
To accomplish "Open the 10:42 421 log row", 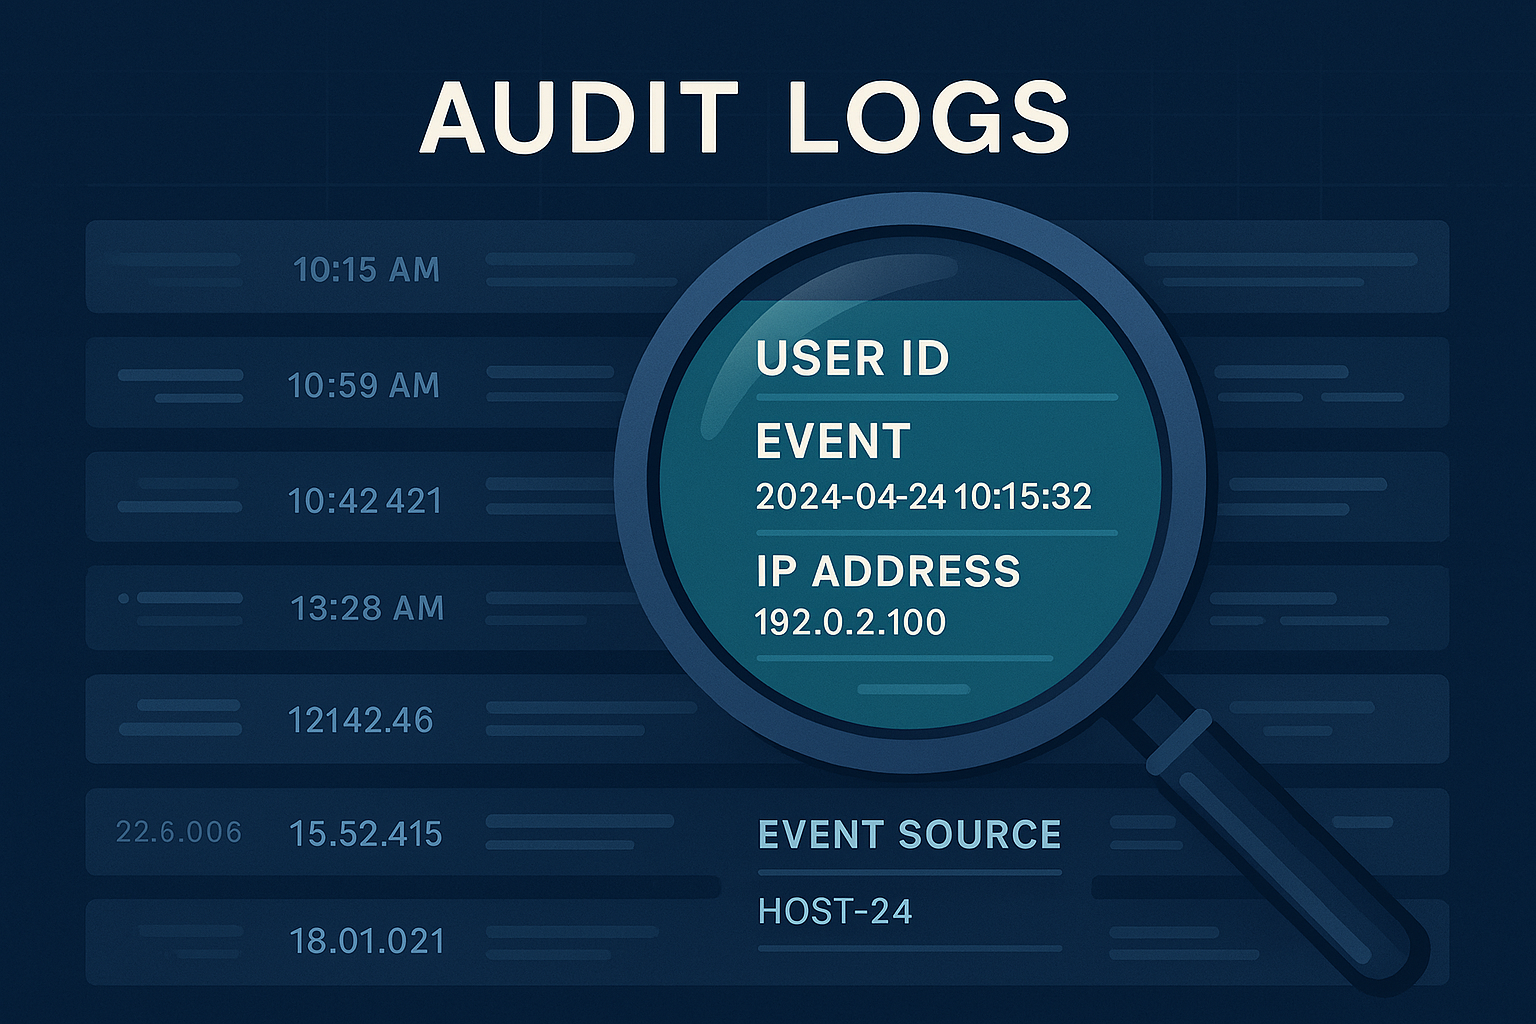I will click(x=364, y=500).
